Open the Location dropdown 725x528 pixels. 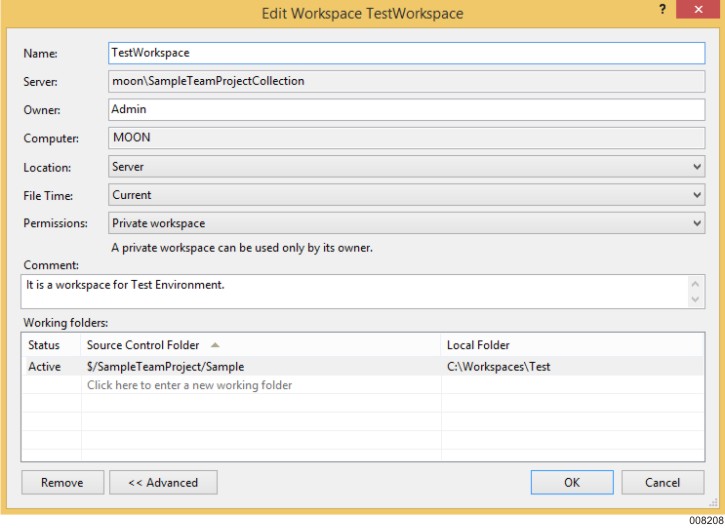tap(407, 166)
